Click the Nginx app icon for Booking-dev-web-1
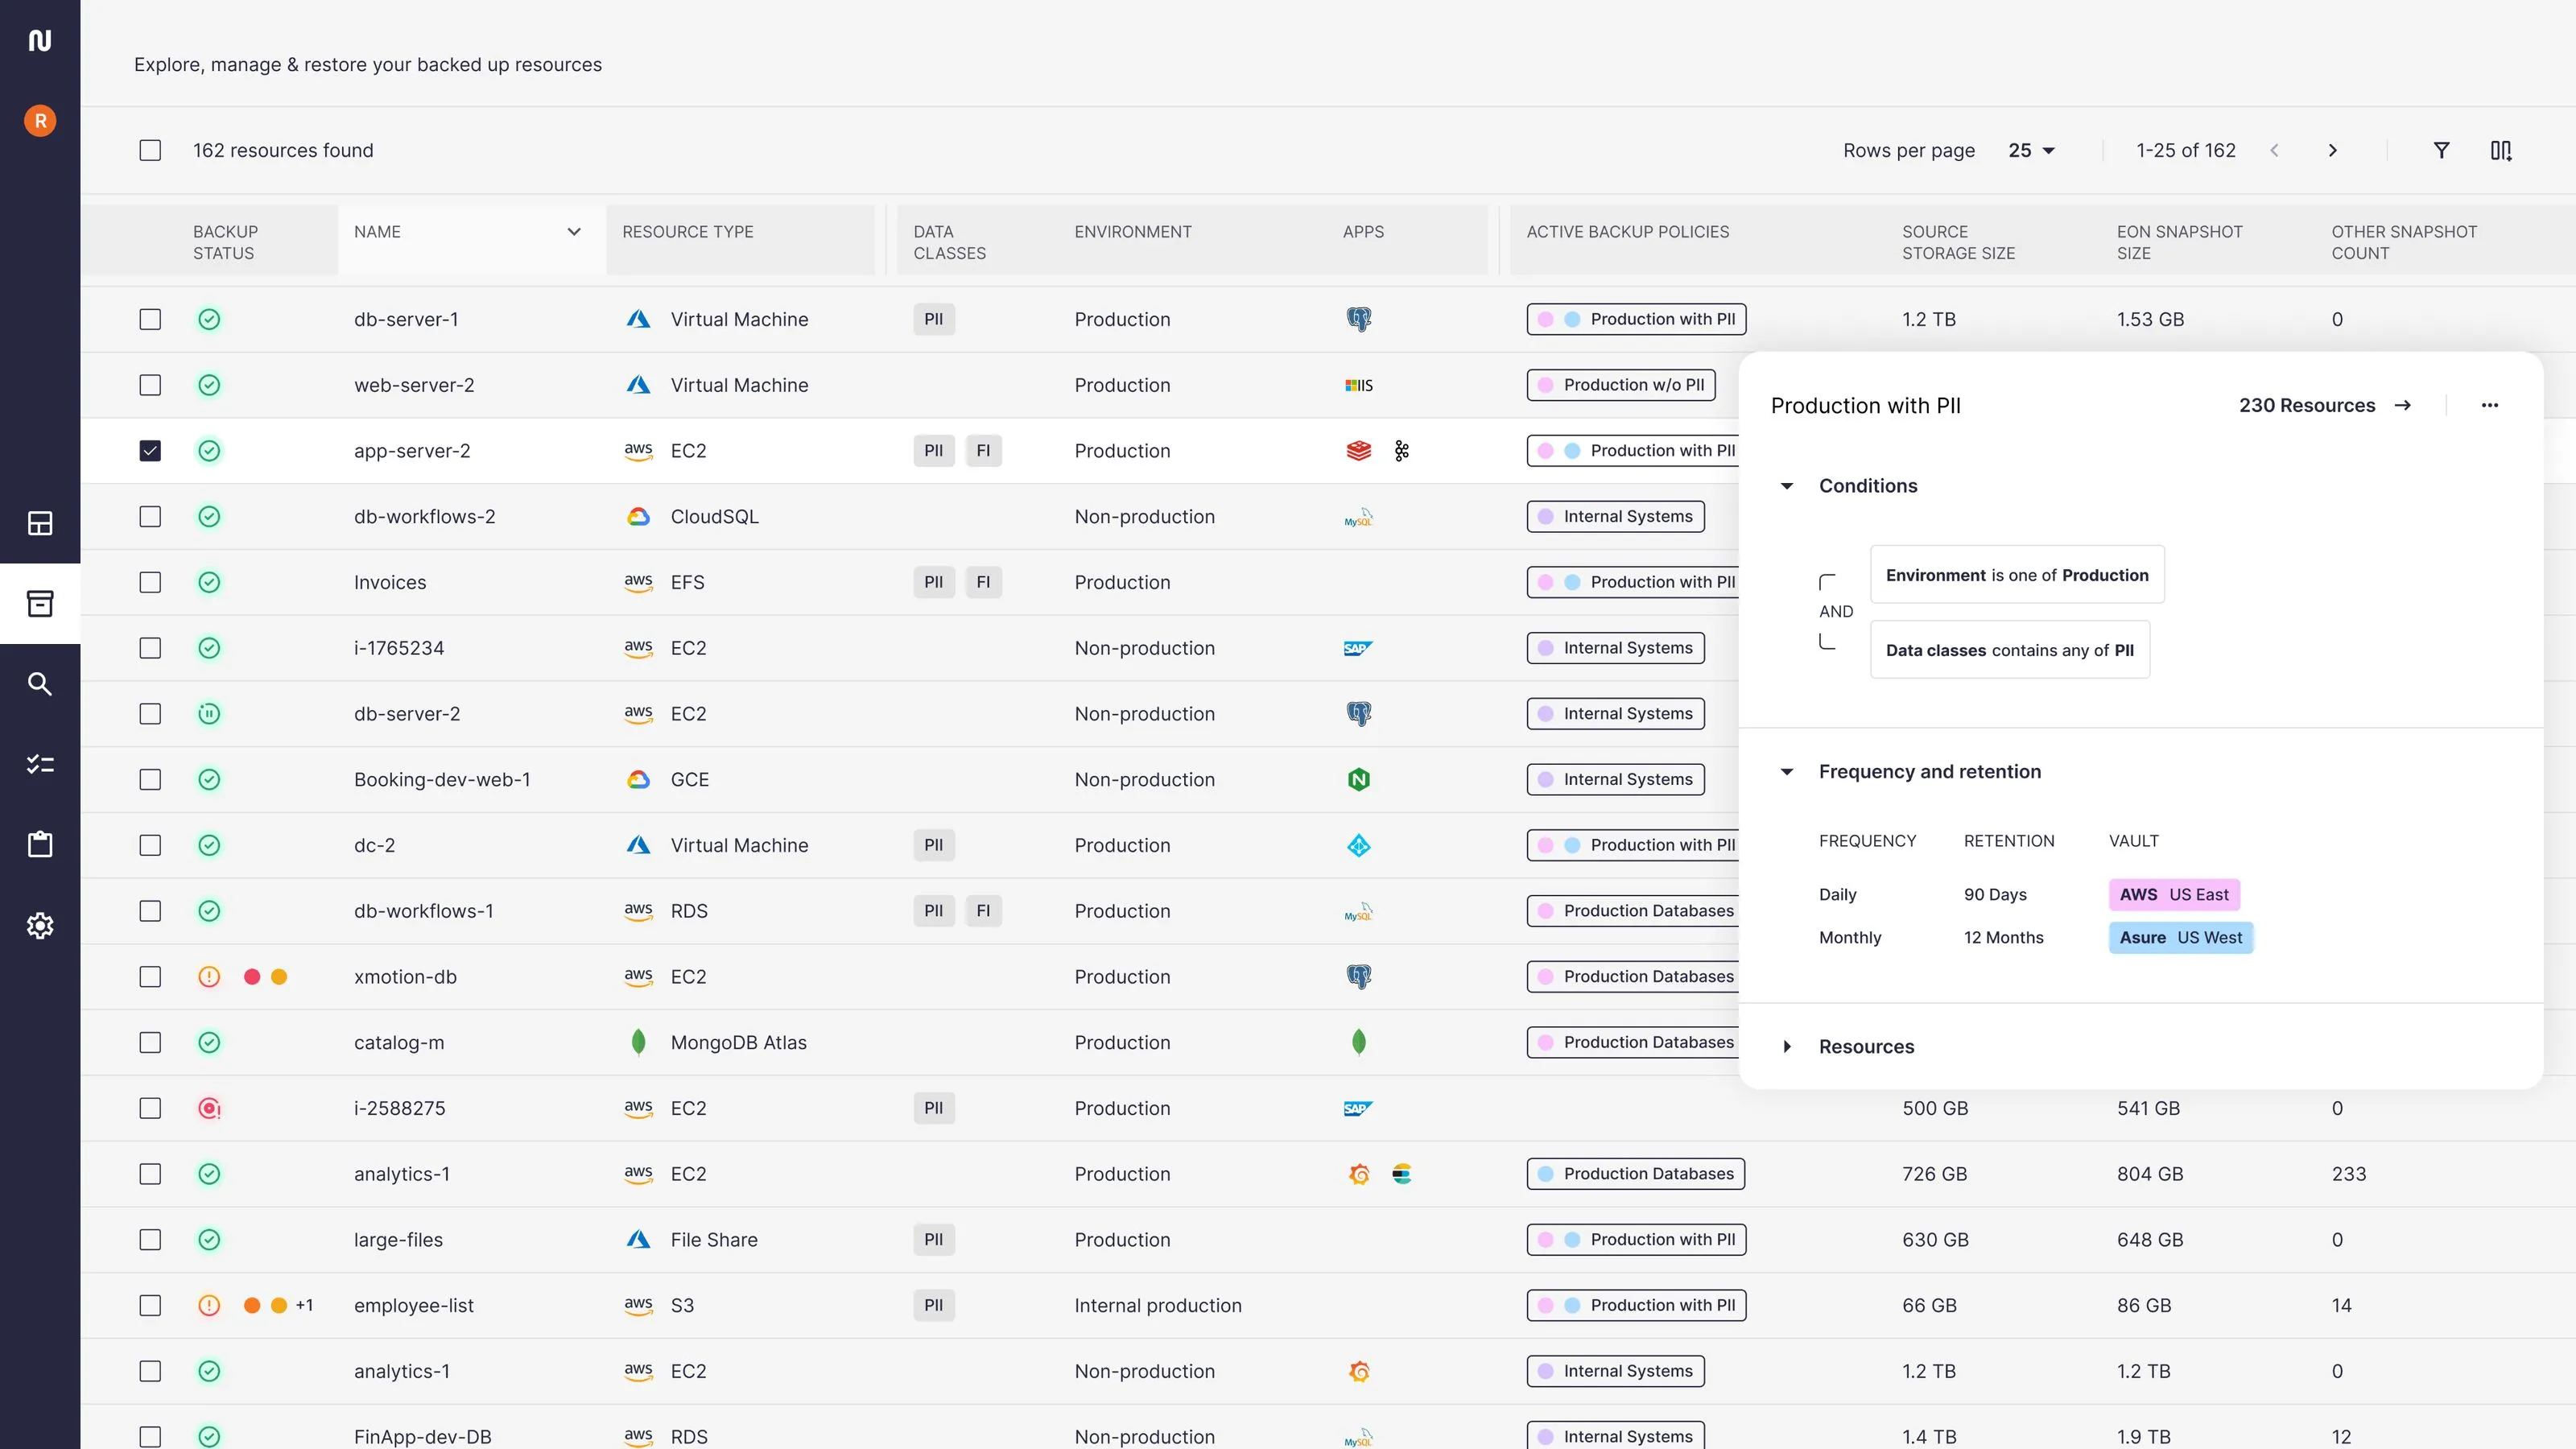 point(1358,779)
